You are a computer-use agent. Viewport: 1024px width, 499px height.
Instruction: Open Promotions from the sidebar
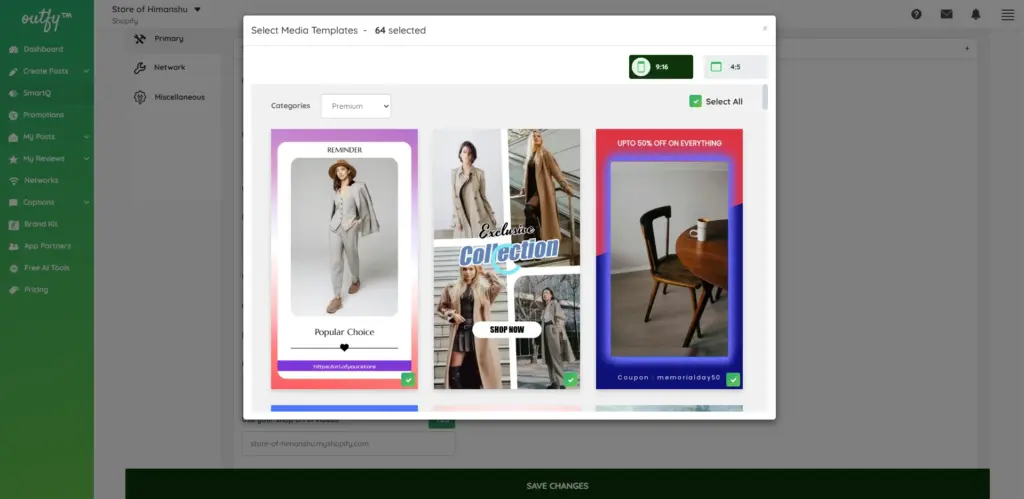tap(43, 115)
